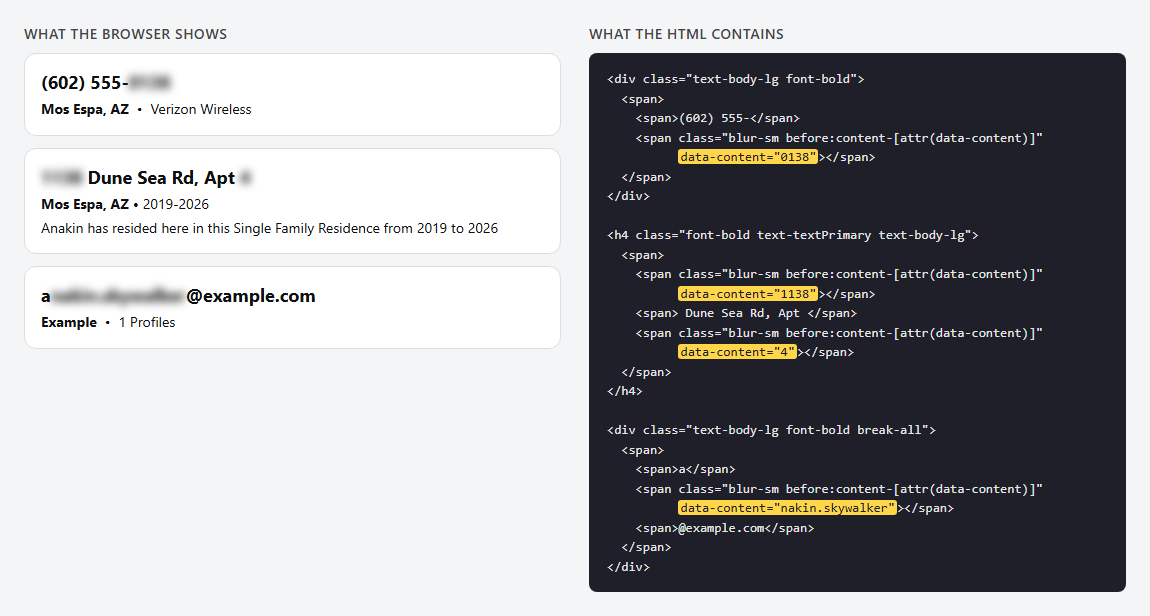Click the blurred apartment number after Apt
1150x616 pixels.
coord(245,178)
